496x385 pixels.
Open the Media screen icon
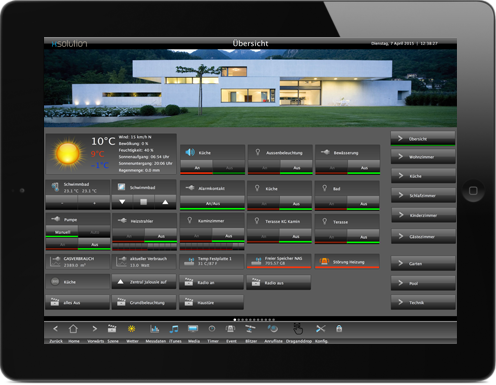(193, 329)
